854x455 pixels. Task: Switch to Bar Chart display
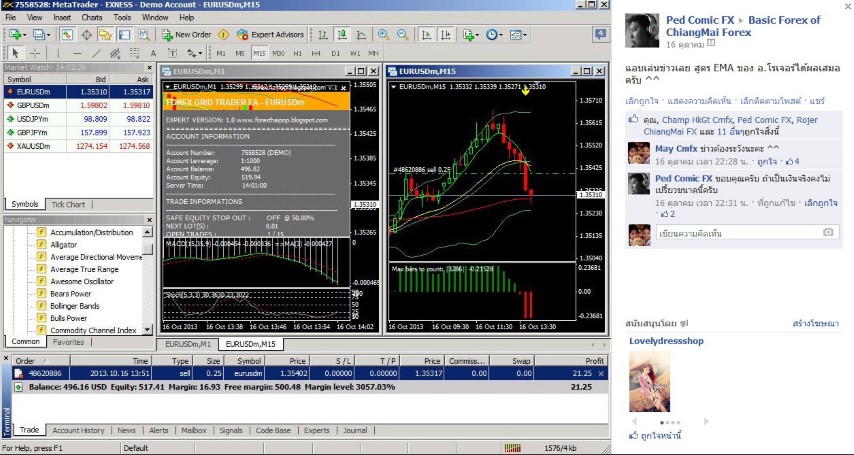323,34
